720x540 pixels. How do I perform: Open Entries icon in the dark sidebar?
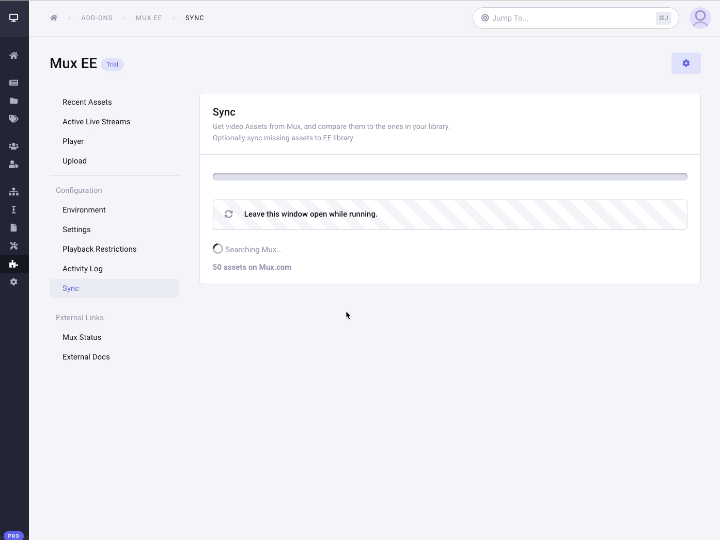pos(14,83)
